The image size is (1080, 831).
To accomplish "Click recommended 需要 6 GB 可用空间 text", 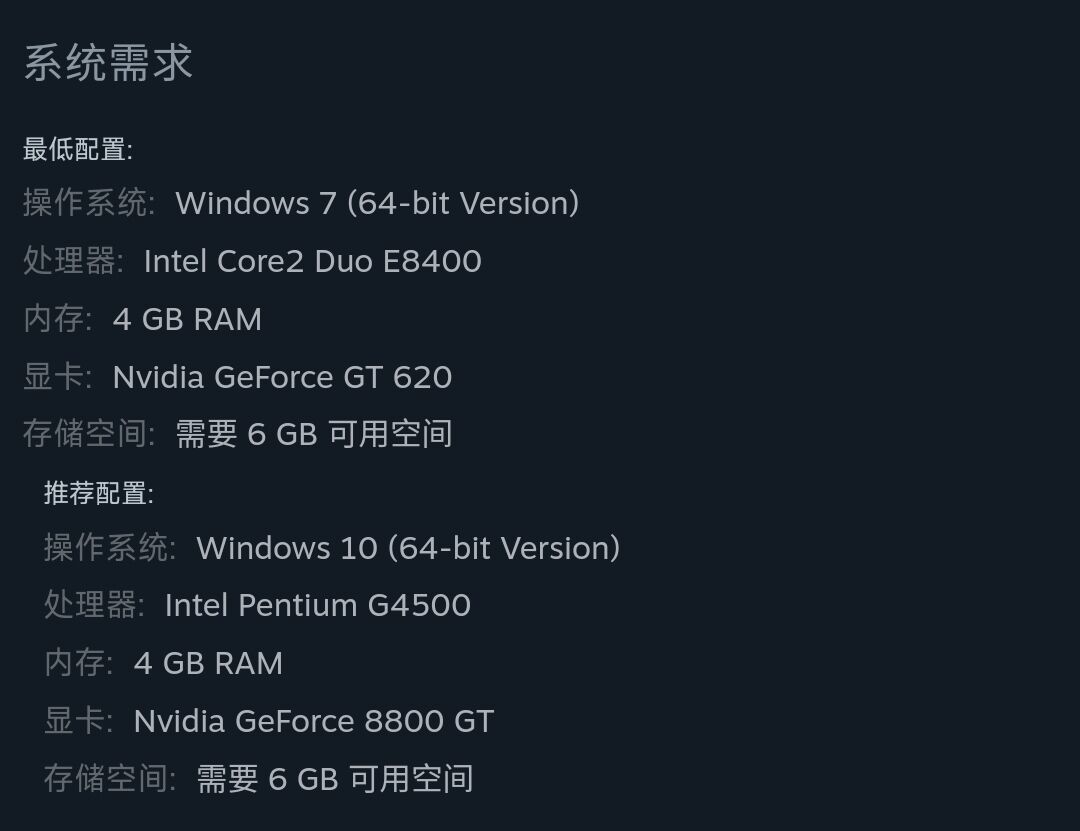I will 335,779.
